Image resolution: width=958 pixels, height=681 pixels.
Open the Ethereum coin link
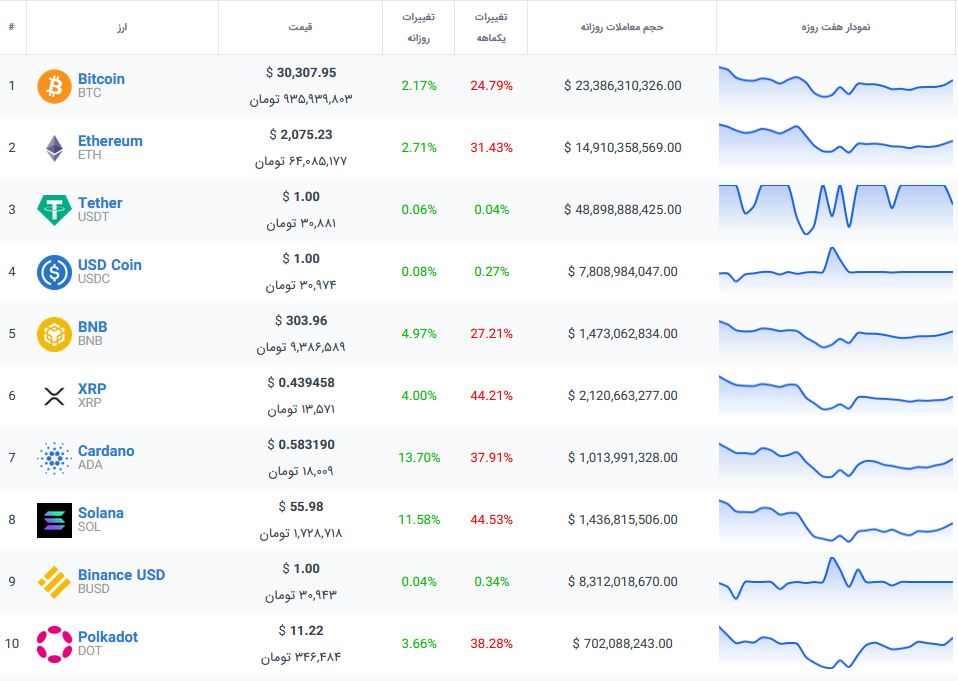coord(110,140)
